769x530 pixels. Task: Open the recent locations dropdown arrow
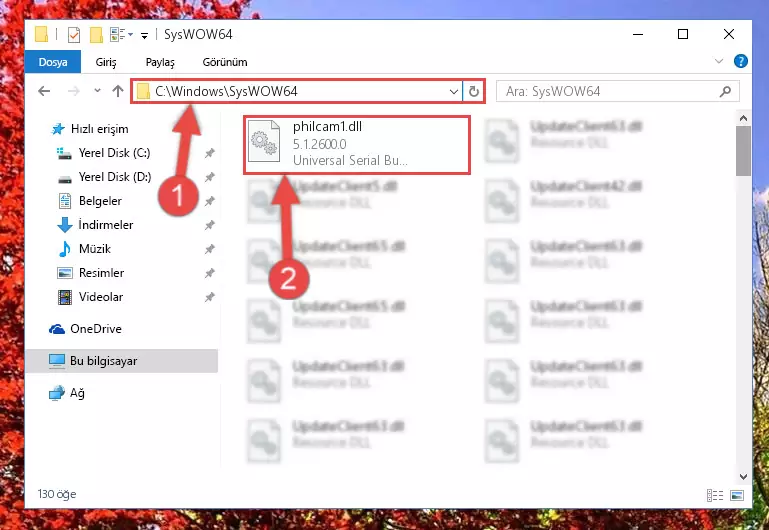(97, 91)
